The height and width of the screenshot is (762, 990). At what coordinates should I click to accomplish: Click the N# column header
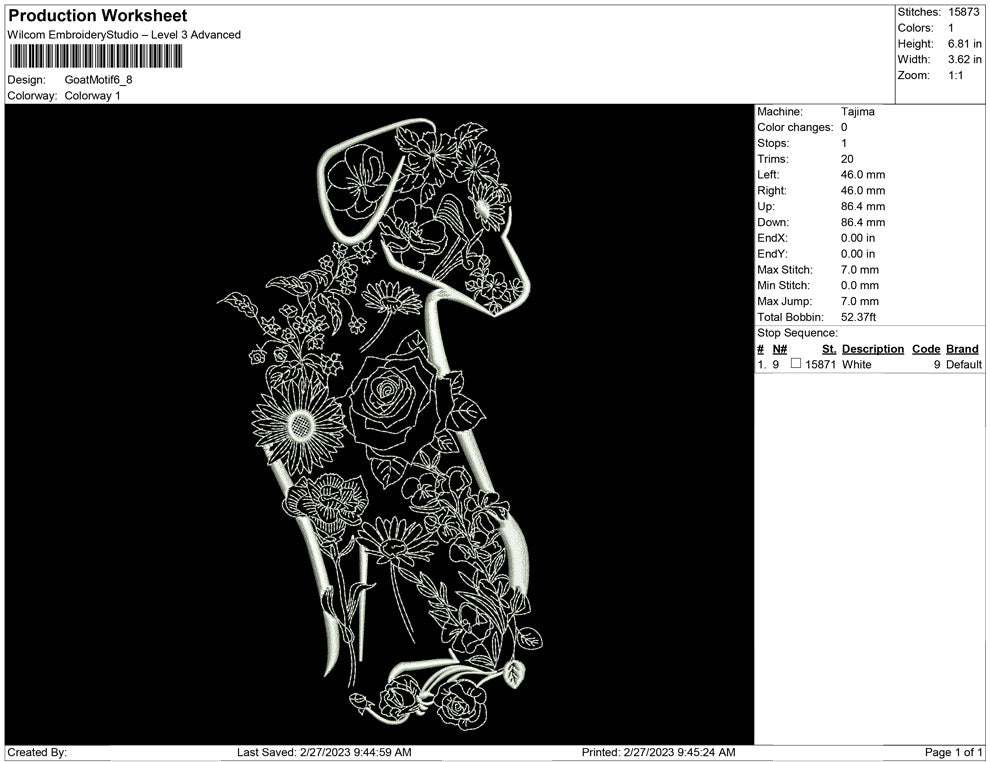[780, 349]
